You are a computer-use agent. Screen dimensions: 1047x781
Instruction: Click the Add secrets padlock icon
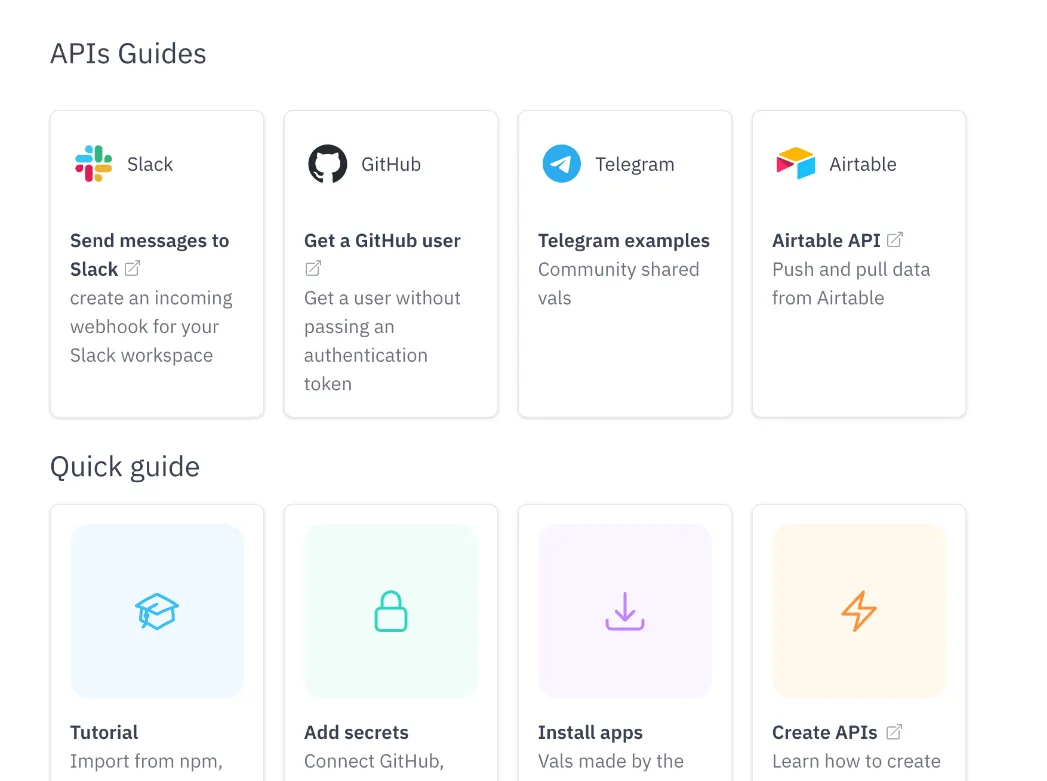pos(391,611)
